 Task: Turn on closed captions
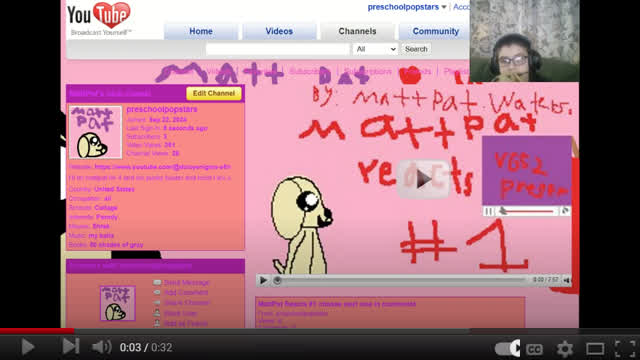click(534, 349)
